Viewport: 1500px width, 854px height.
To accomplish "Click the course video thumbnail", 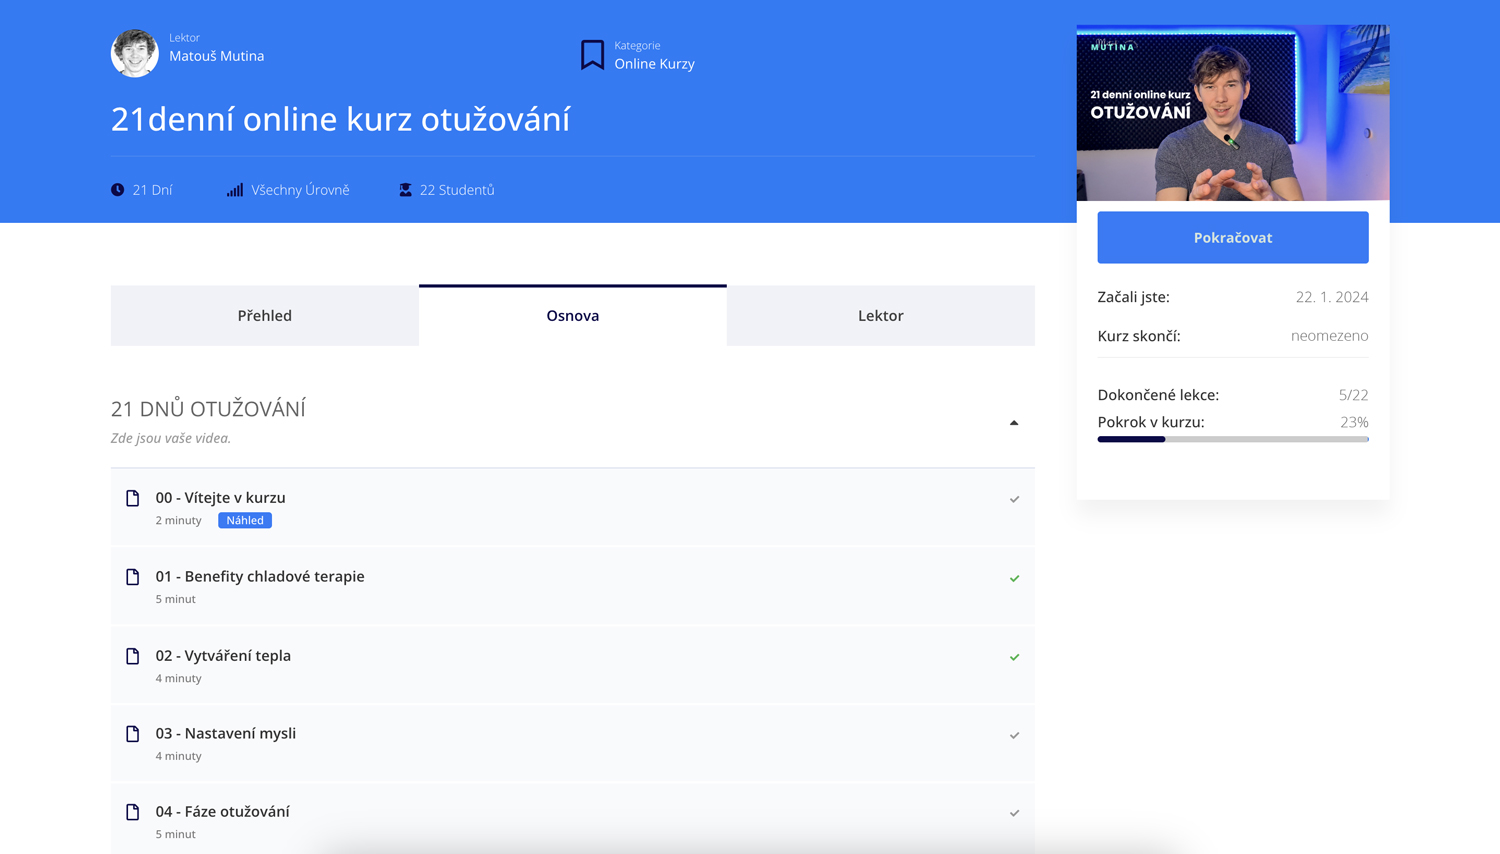I will [x=1233, y=113].
